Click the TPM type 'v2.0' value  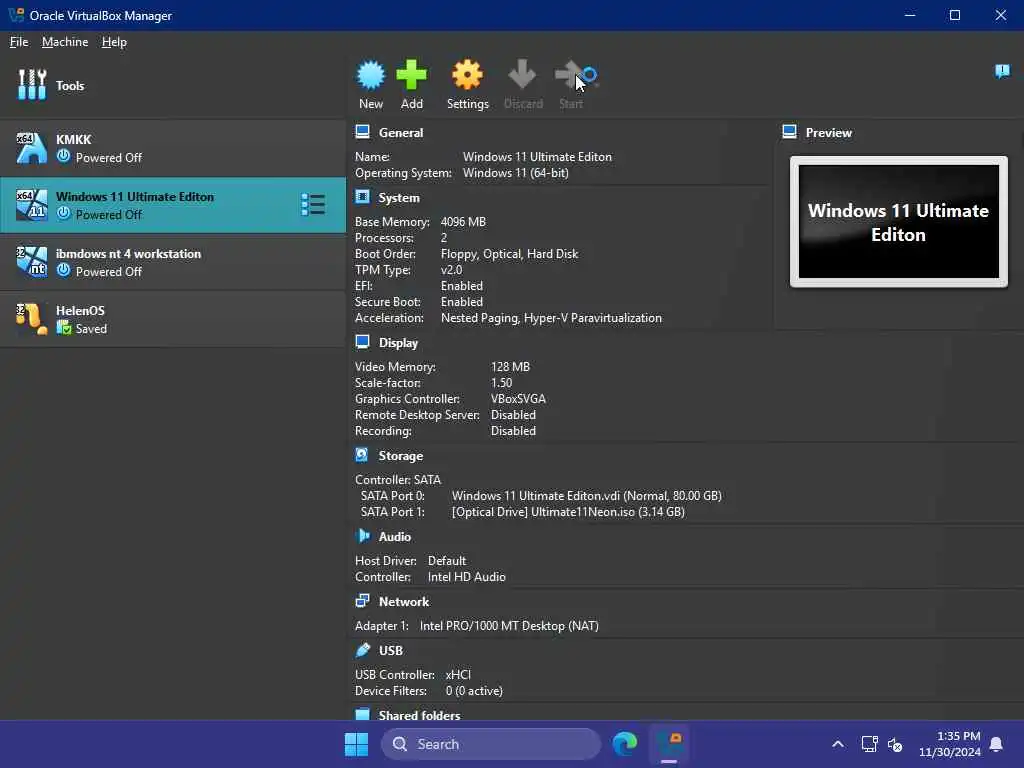451,270
